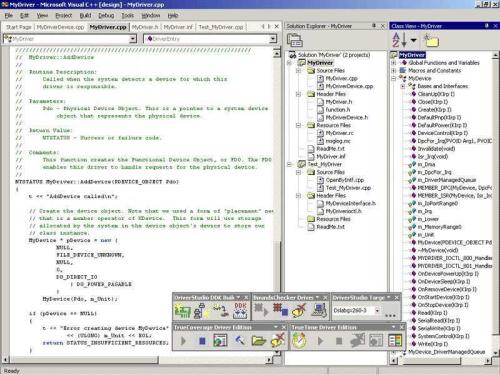Image resolution: width=500 pixels, height=375 pixels.
Task: Switch to the MyDriver.inf tab
Action: pyautogui.click(x=178, y=27)
